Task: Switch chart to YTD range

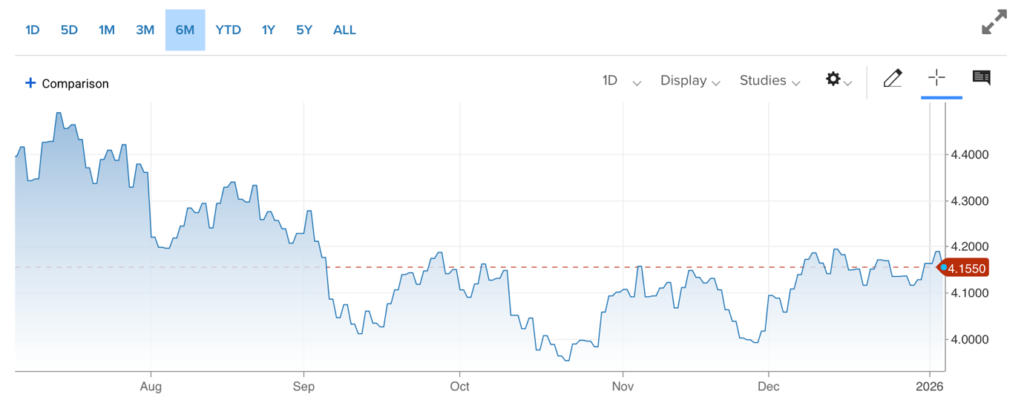Action: tap(228, 30)
